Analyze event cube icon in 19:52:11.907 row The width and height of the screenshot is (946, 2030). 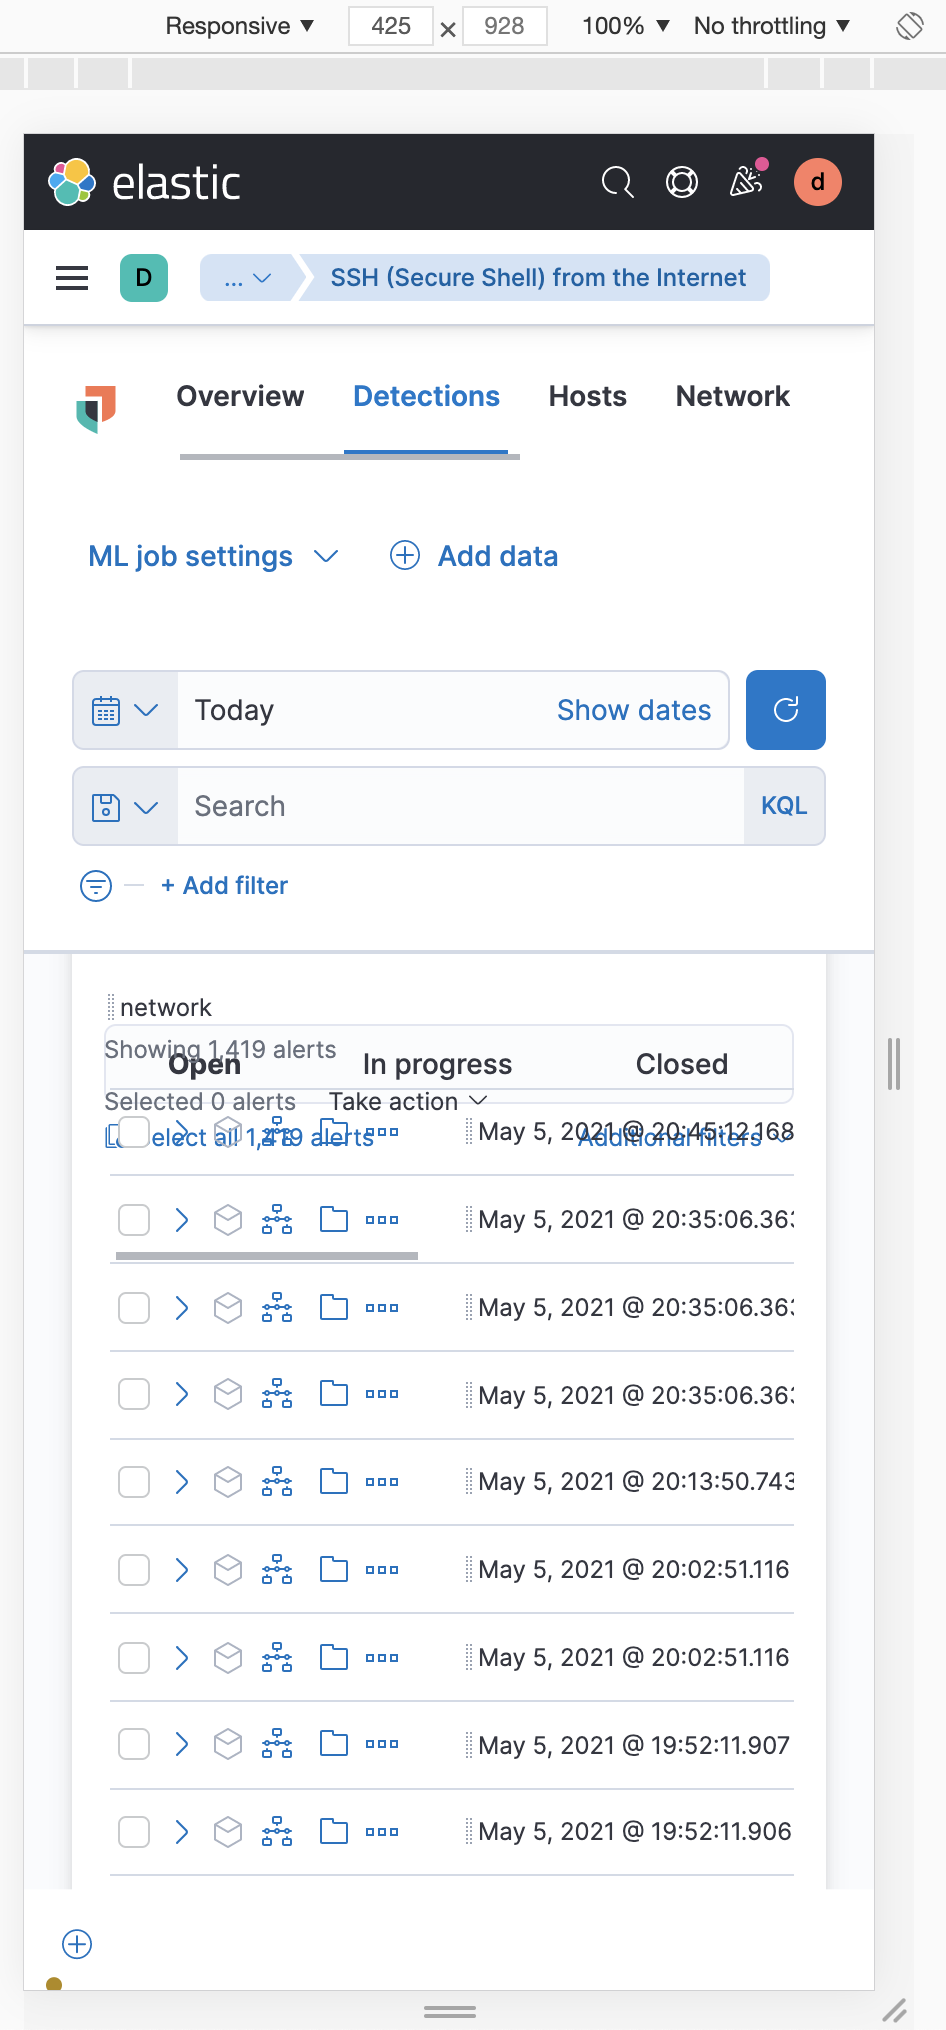(x=228, y=1744)
